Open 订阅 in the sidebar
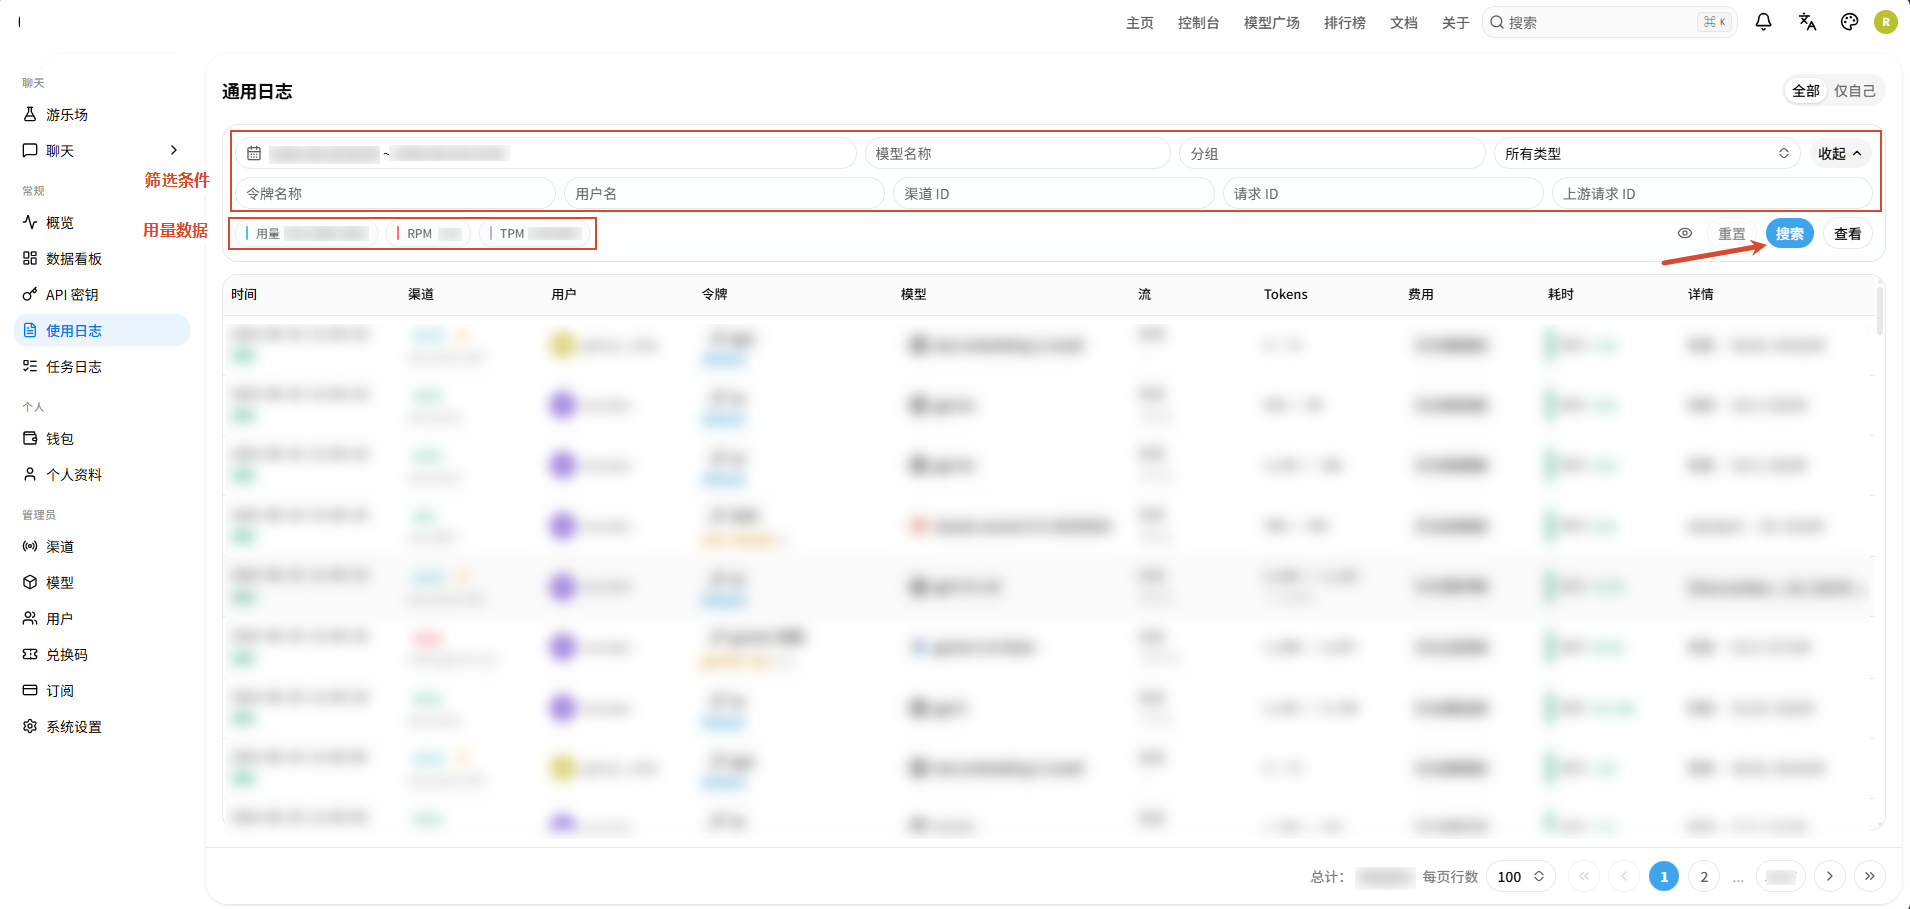1910x909 pixels. click(x=102, y=691)
